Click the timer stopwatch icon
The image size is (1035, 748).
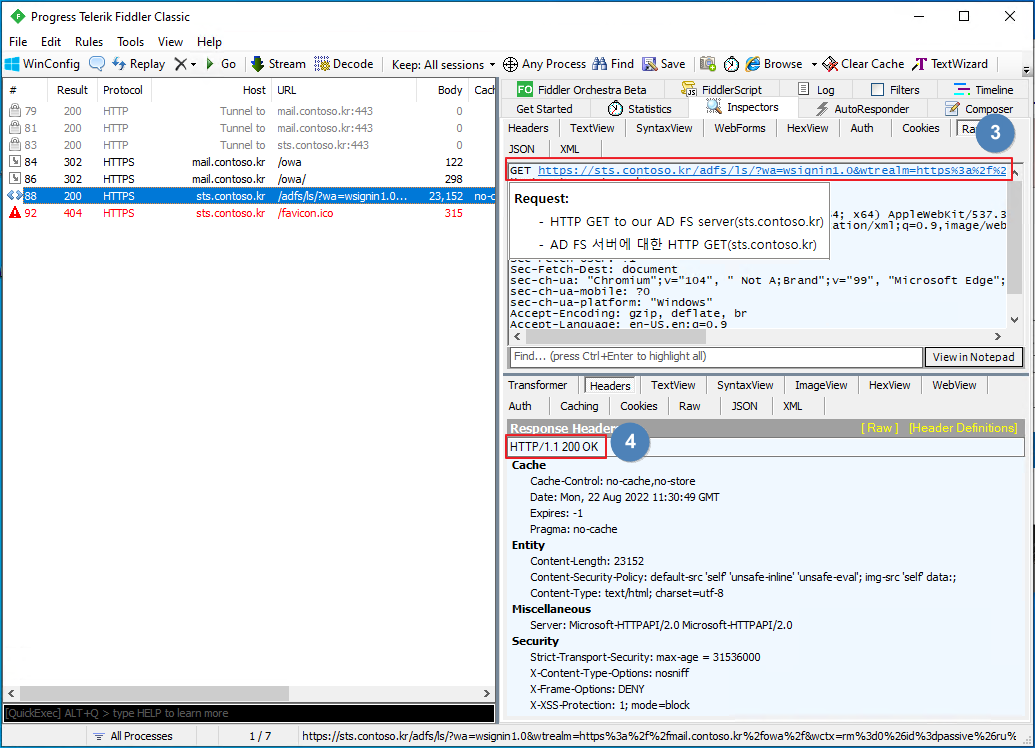pyautogui.click(x=731, y=64)
